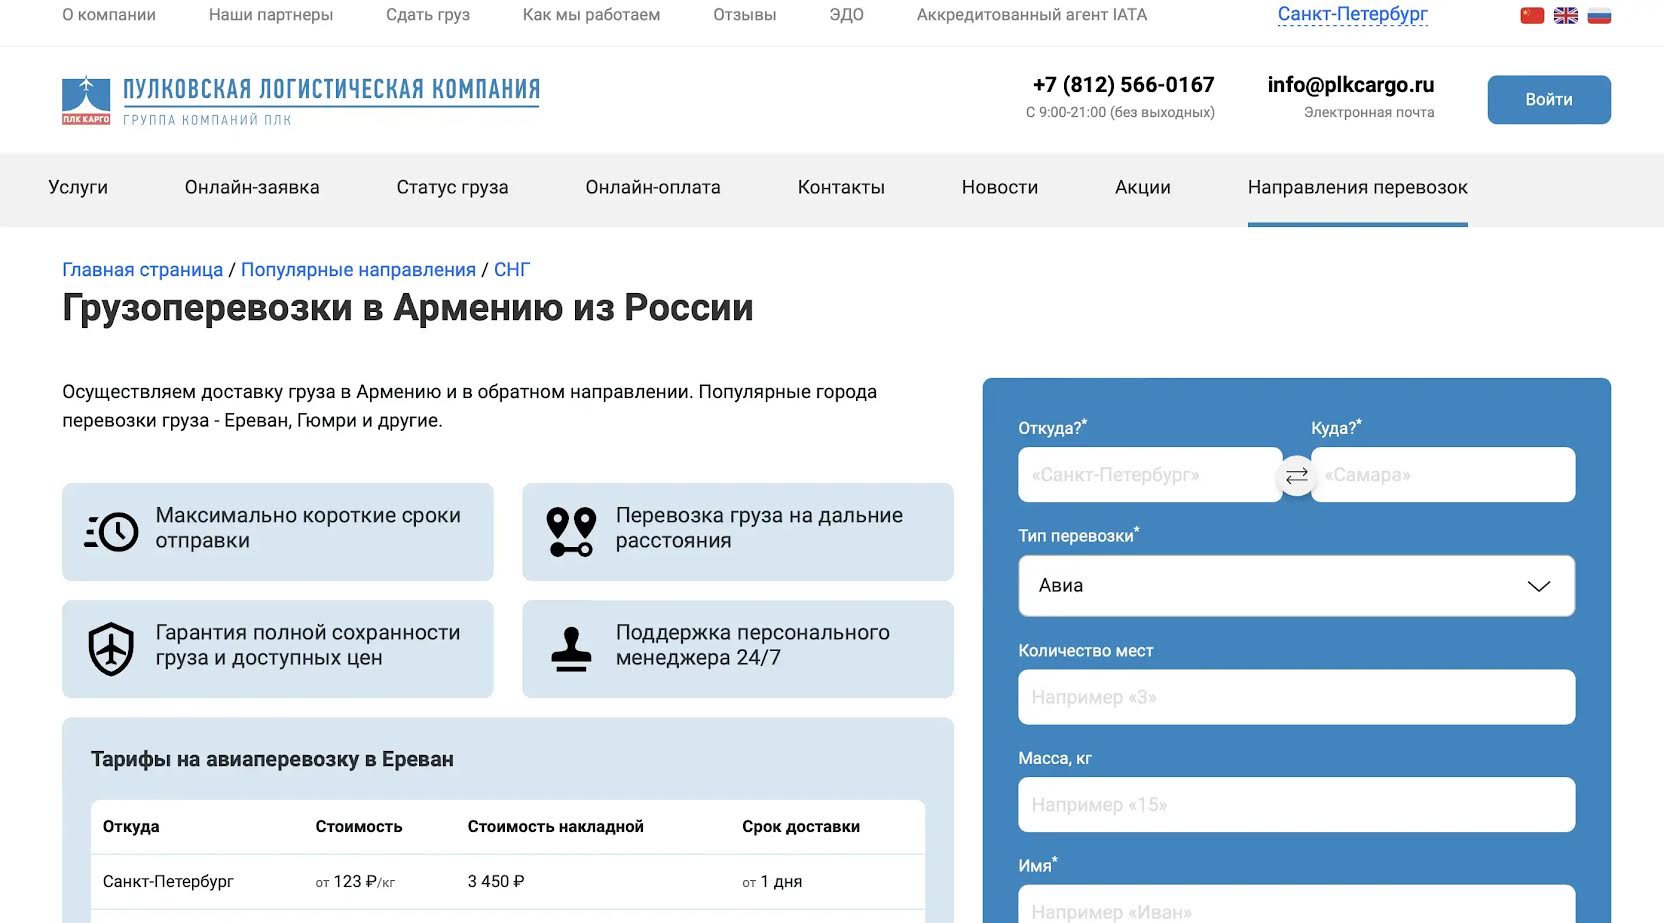
Task: Open the Новости page
Action: (1000, 187)
